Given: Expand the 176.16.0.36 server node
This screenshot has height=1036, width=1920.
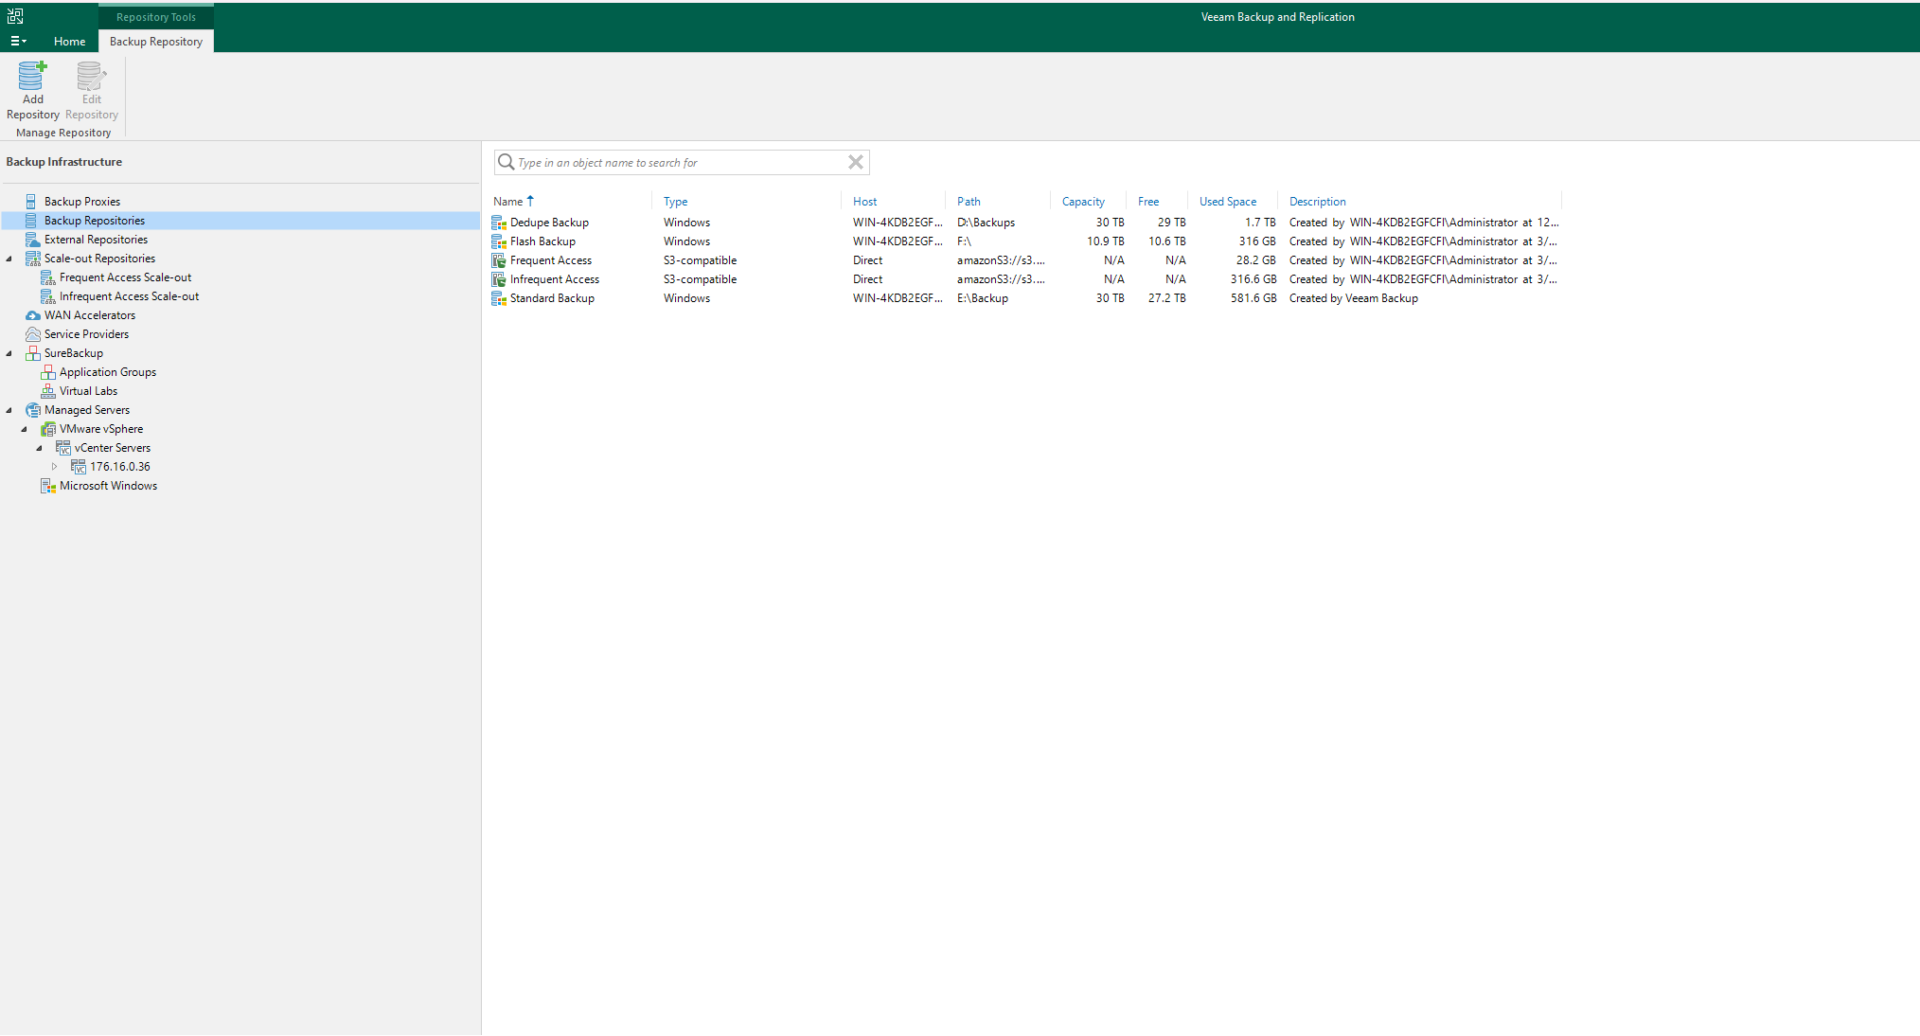Looking at the screenshot, I should pos(55,467).
